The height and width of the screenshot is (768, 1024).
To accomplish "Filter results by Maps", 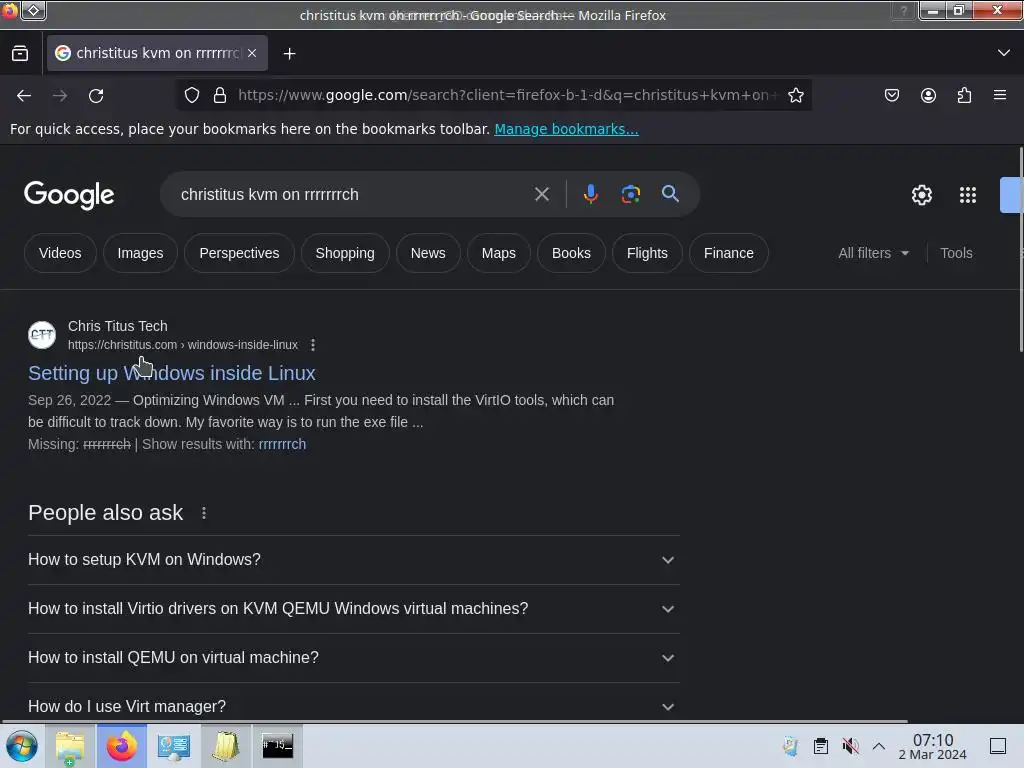I will tap(498, 253).
